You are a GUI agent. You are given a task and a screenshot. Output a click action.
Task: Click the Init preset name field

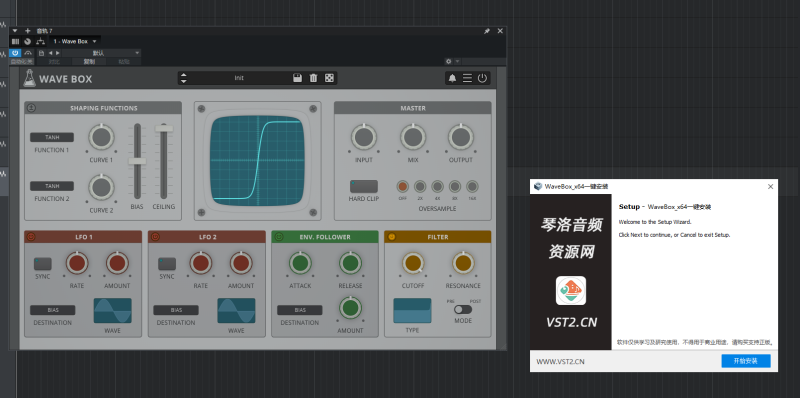239,78
